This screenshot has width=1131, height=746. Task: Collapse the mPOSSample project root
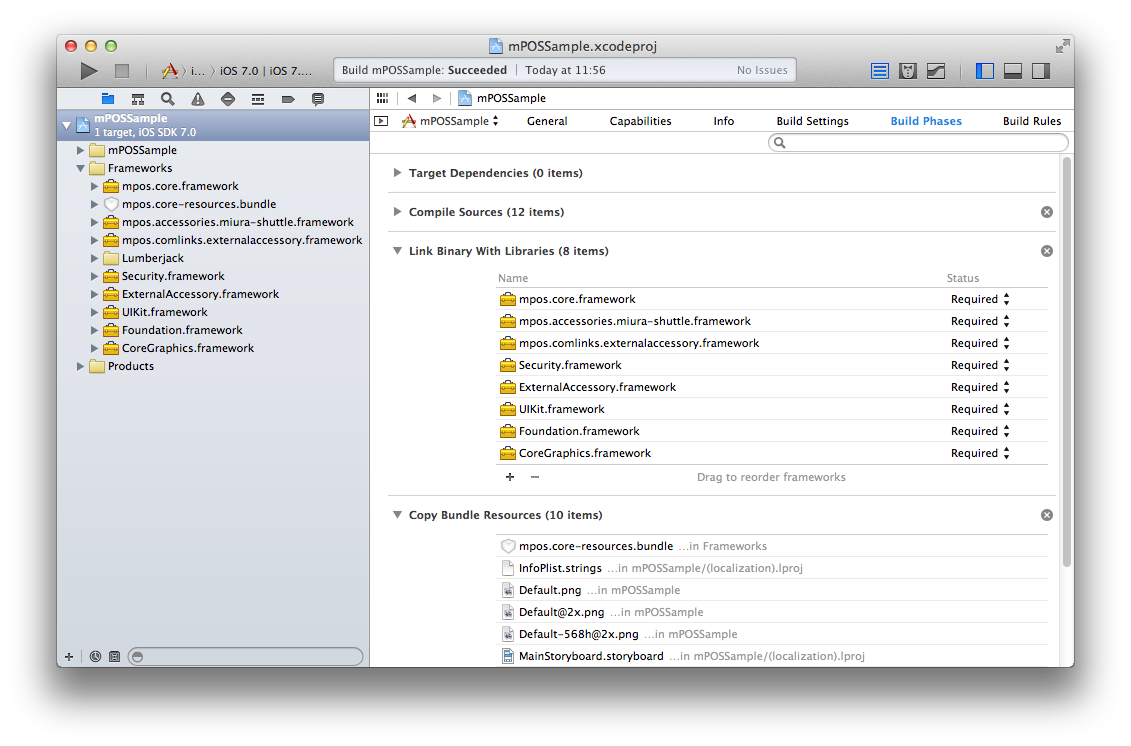[66, 126]
